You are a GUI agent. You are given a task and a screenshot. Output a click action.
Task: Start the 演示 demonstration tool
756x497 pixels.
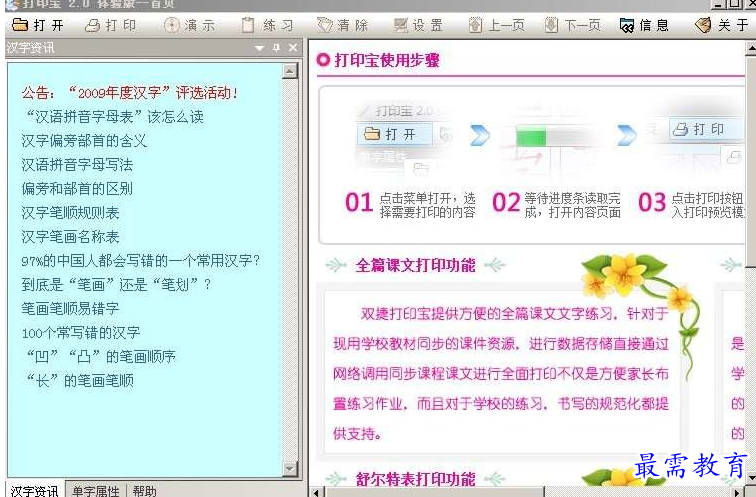(189, 25)
